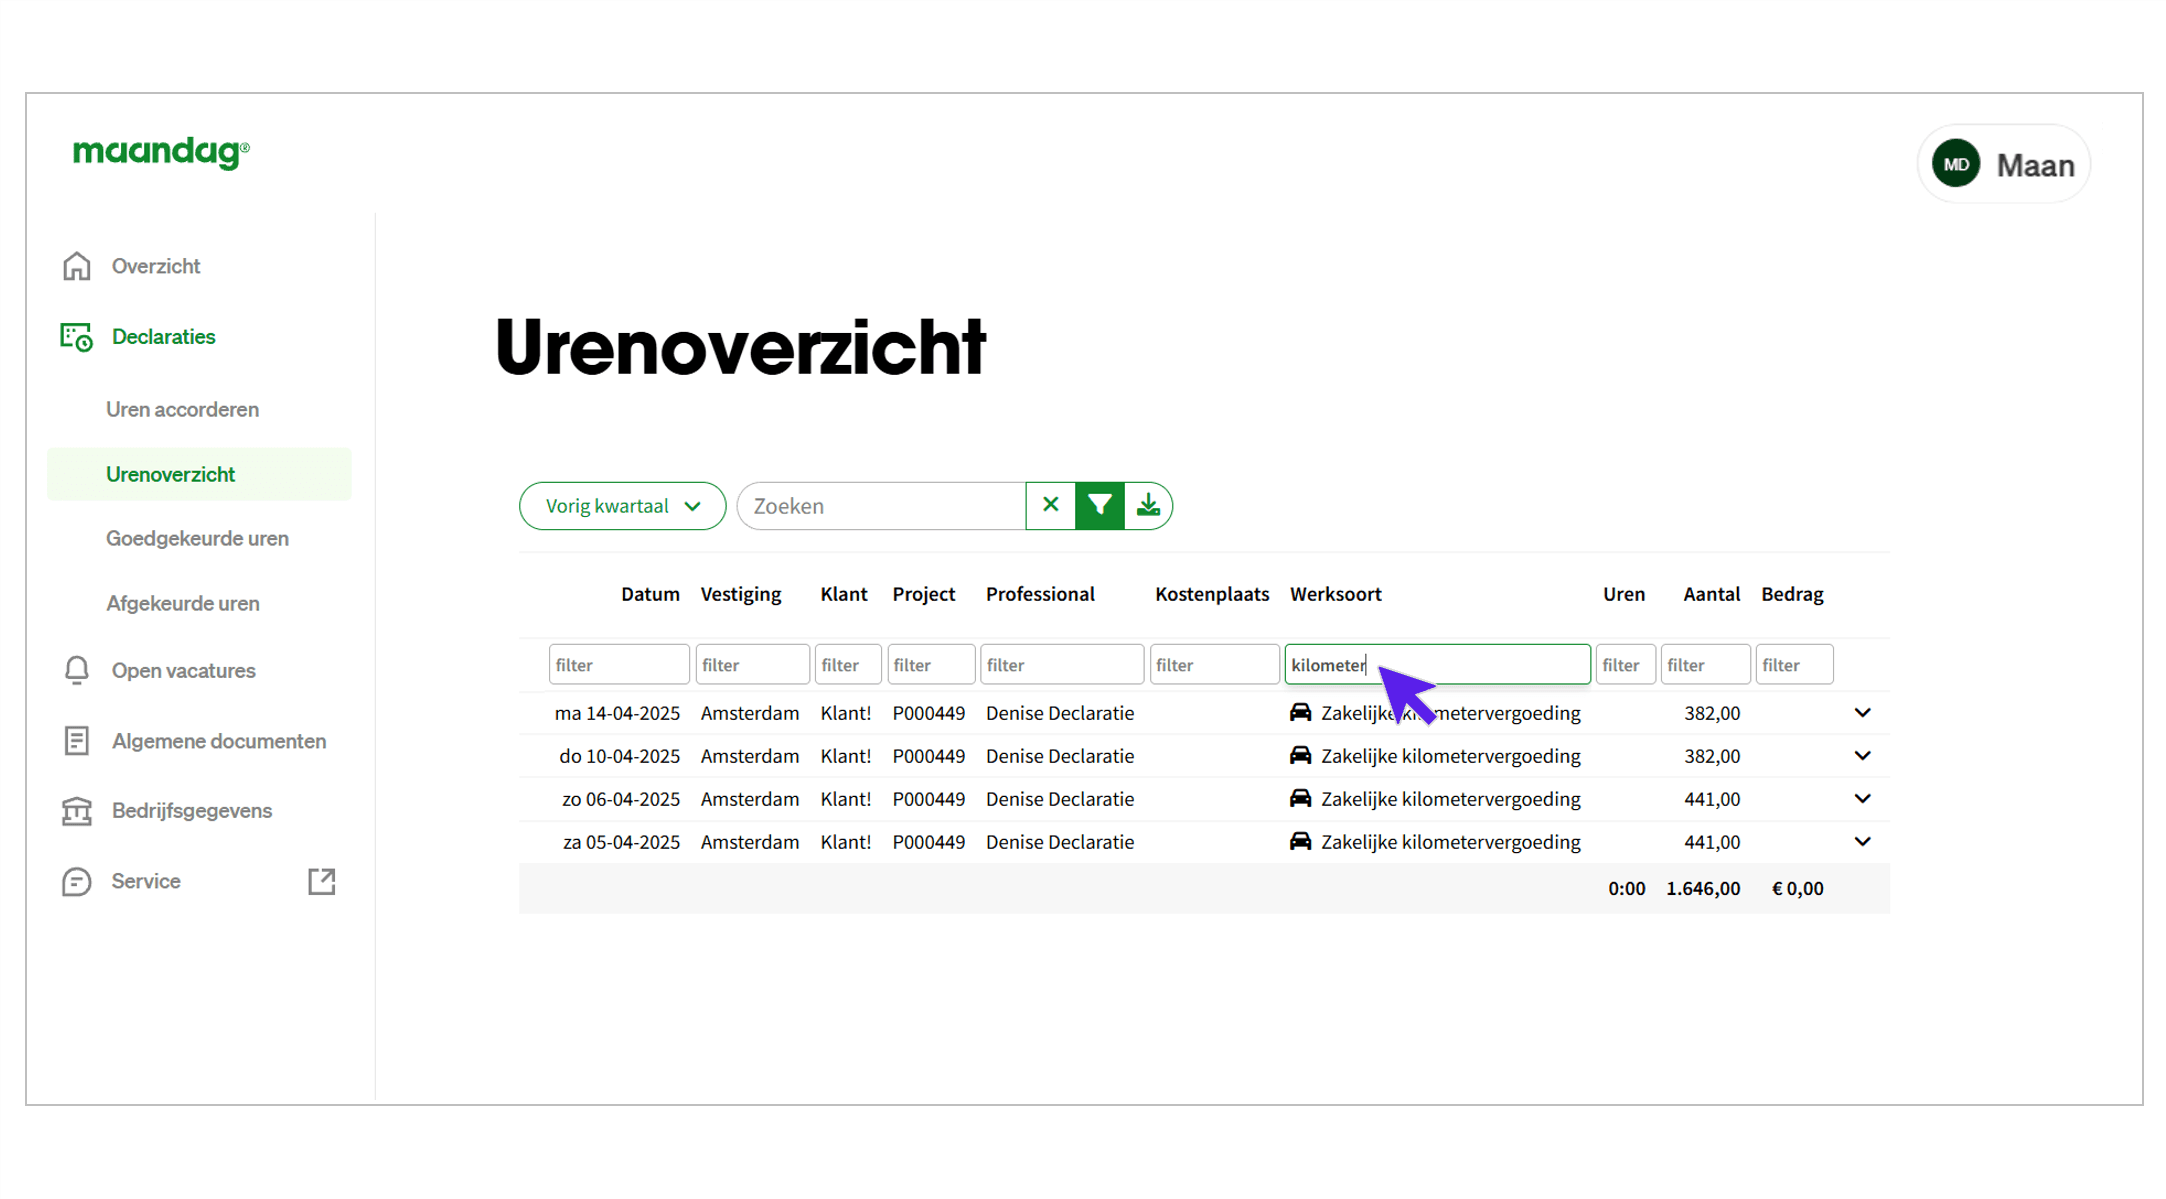
Task: Click the filter funnel icon
Action: (x=1100, y=506)
